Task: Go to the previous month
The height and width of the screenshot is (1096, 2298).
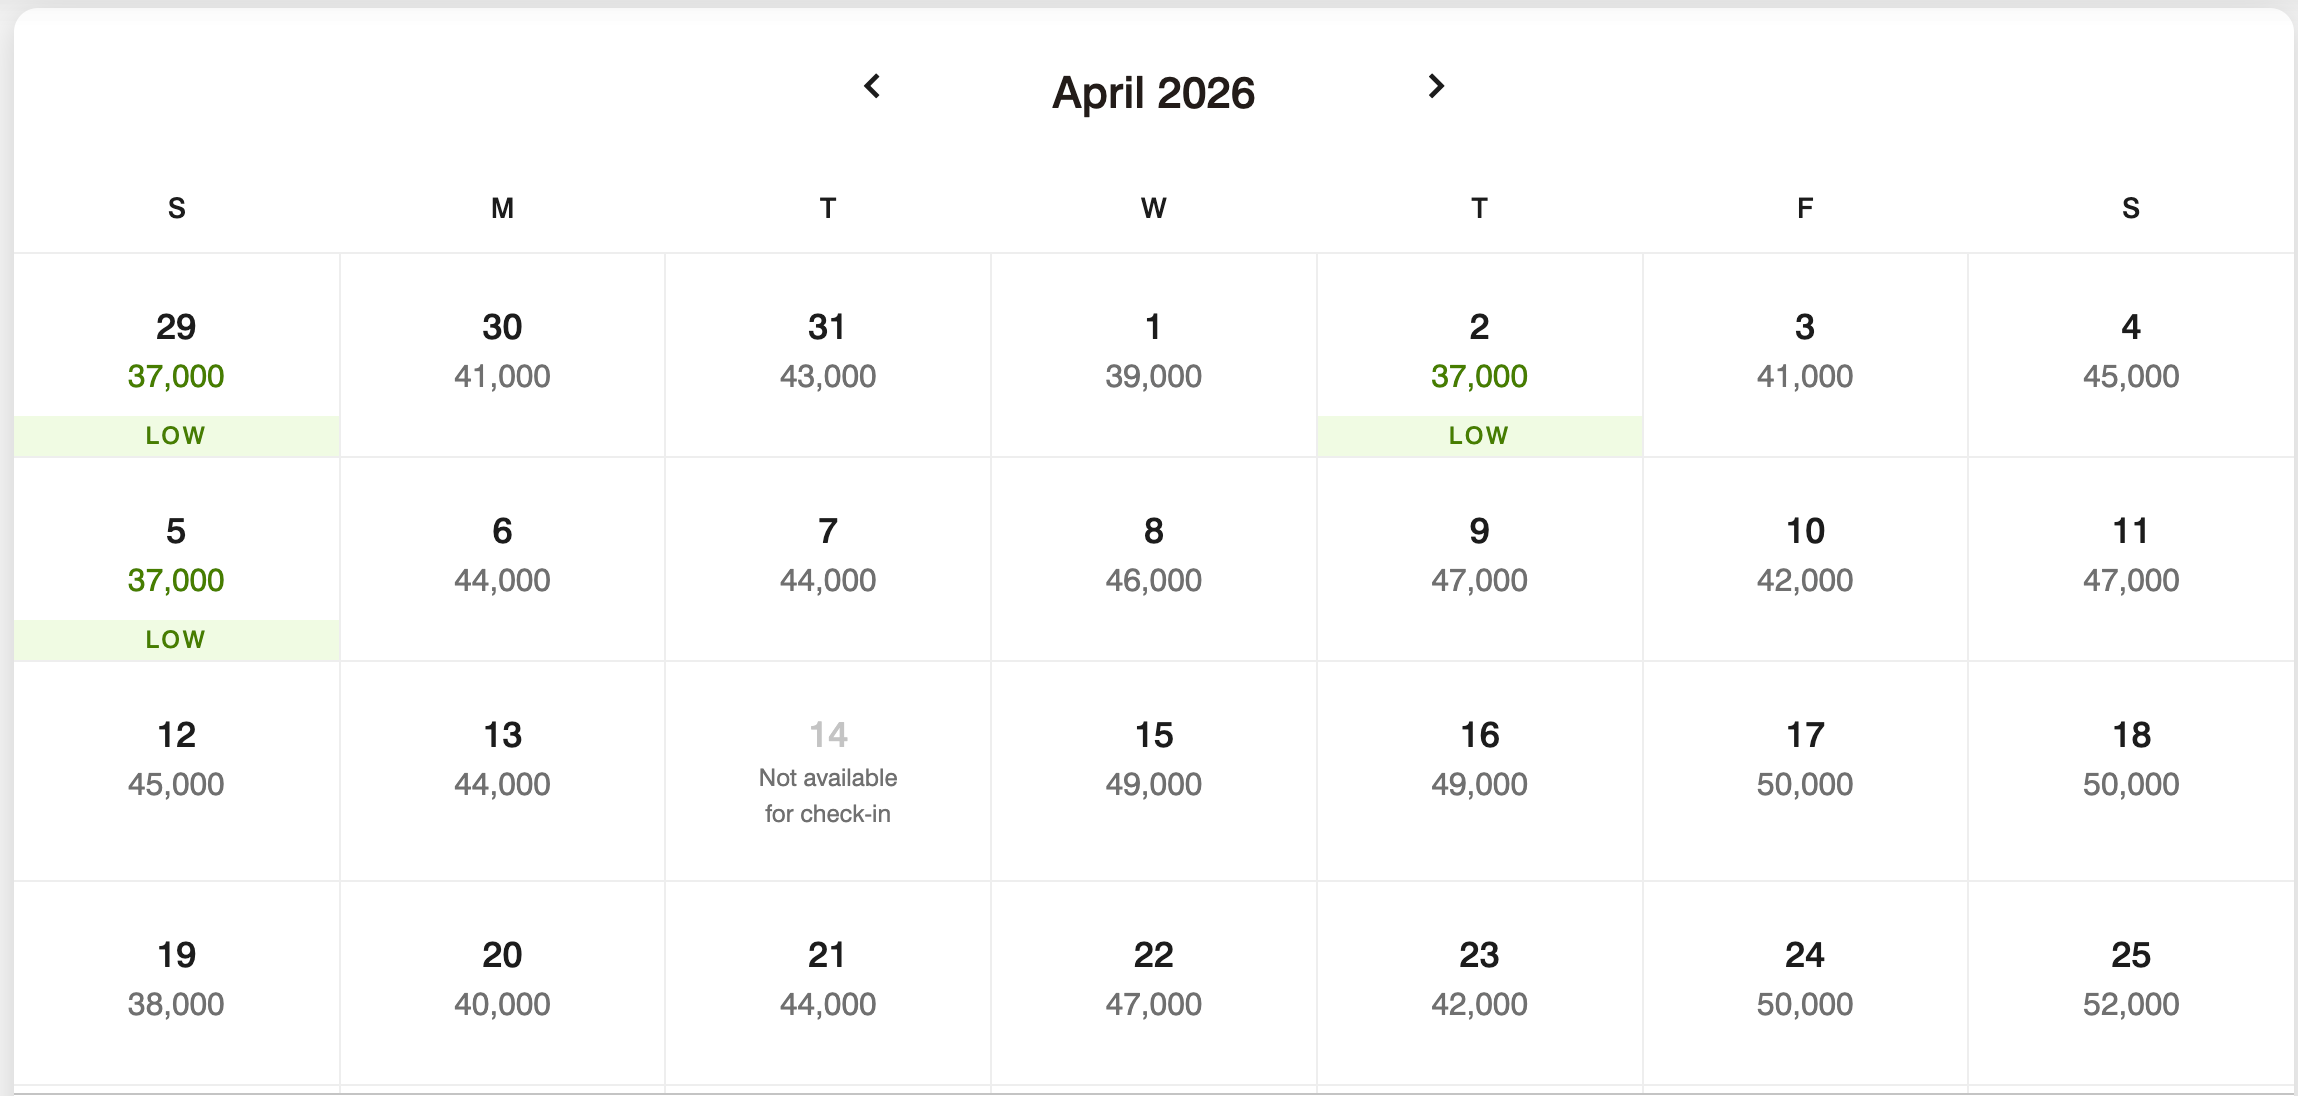Action: (x=872, y=87)
